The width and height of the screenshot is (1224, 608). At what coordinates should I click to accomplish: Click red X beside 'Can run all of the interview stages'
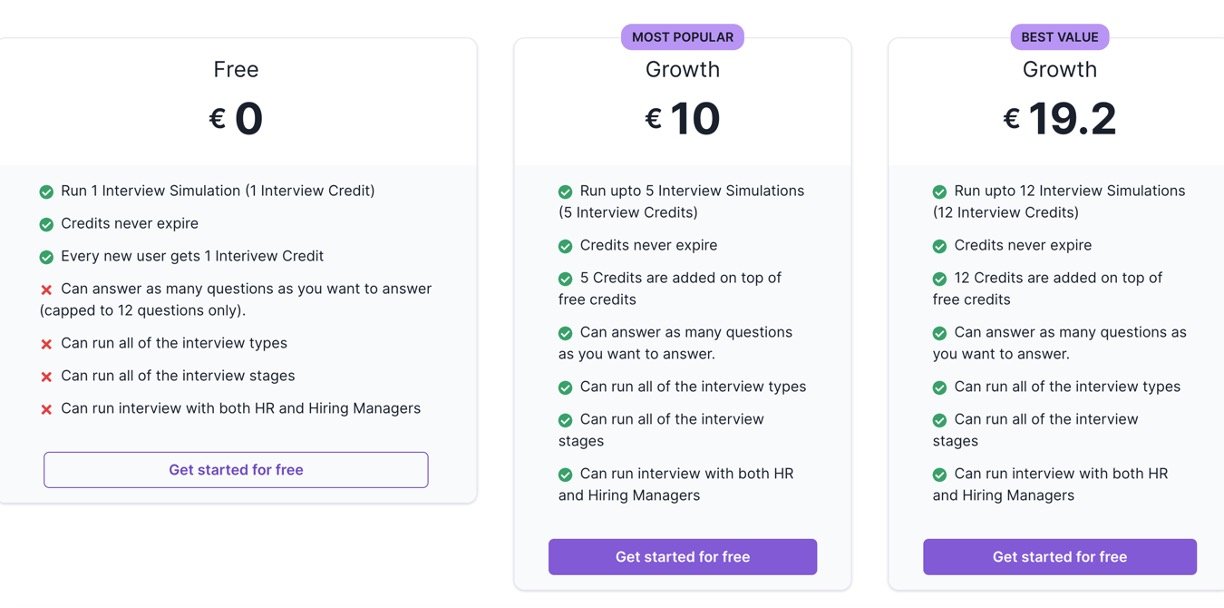coord(46,377)
